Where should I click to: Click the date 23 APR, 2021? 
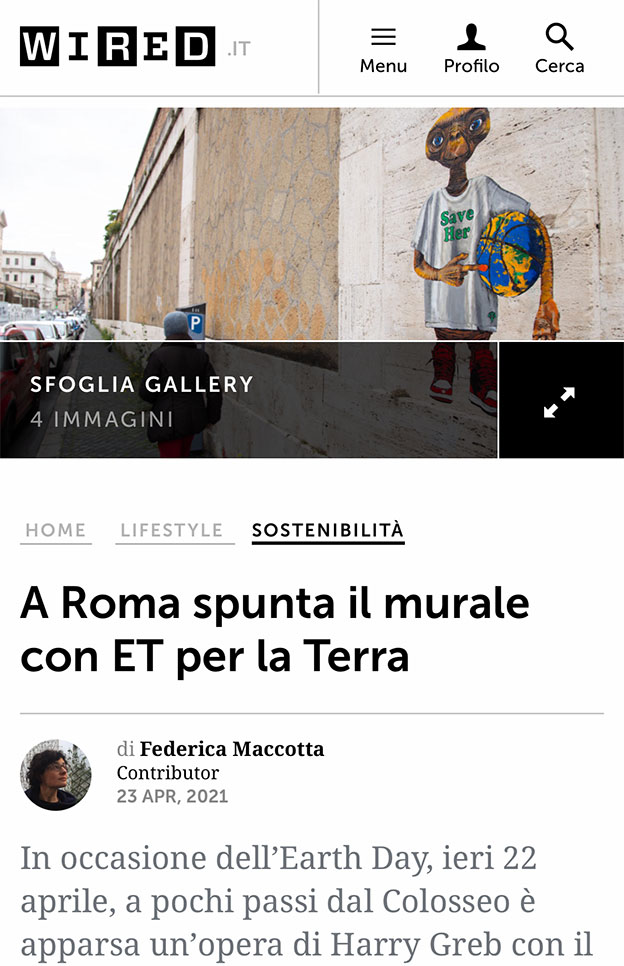tap(172, 796)
